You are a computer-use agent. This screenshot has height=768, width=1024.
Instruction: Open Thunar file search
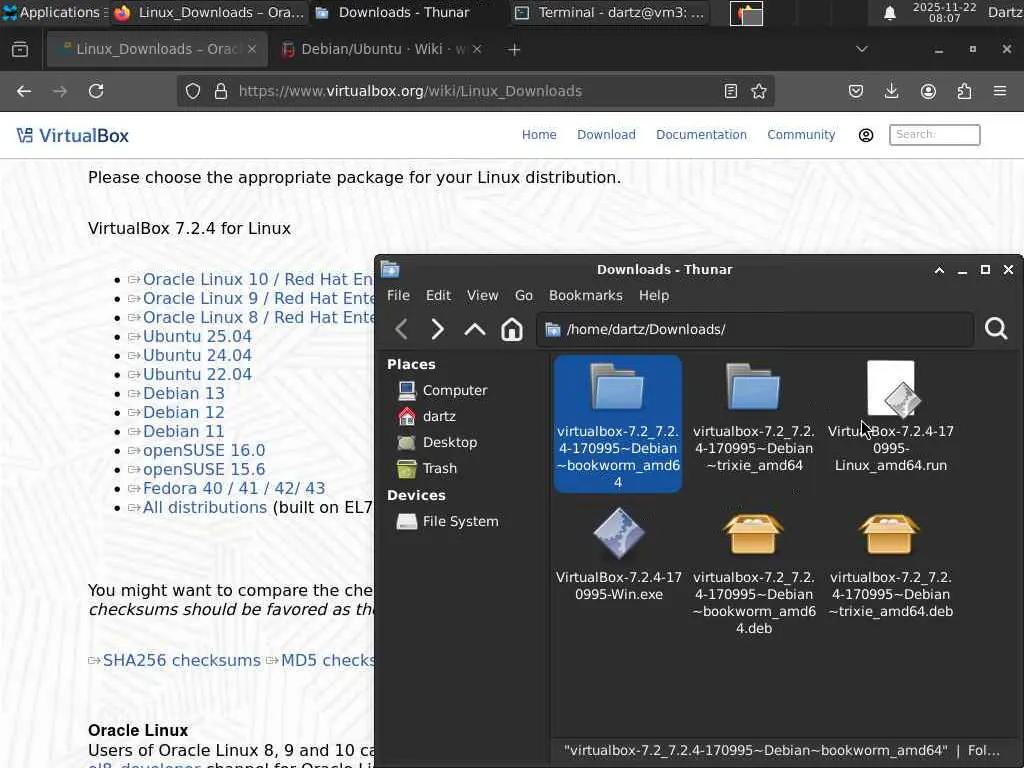click(x=996, y=329)
